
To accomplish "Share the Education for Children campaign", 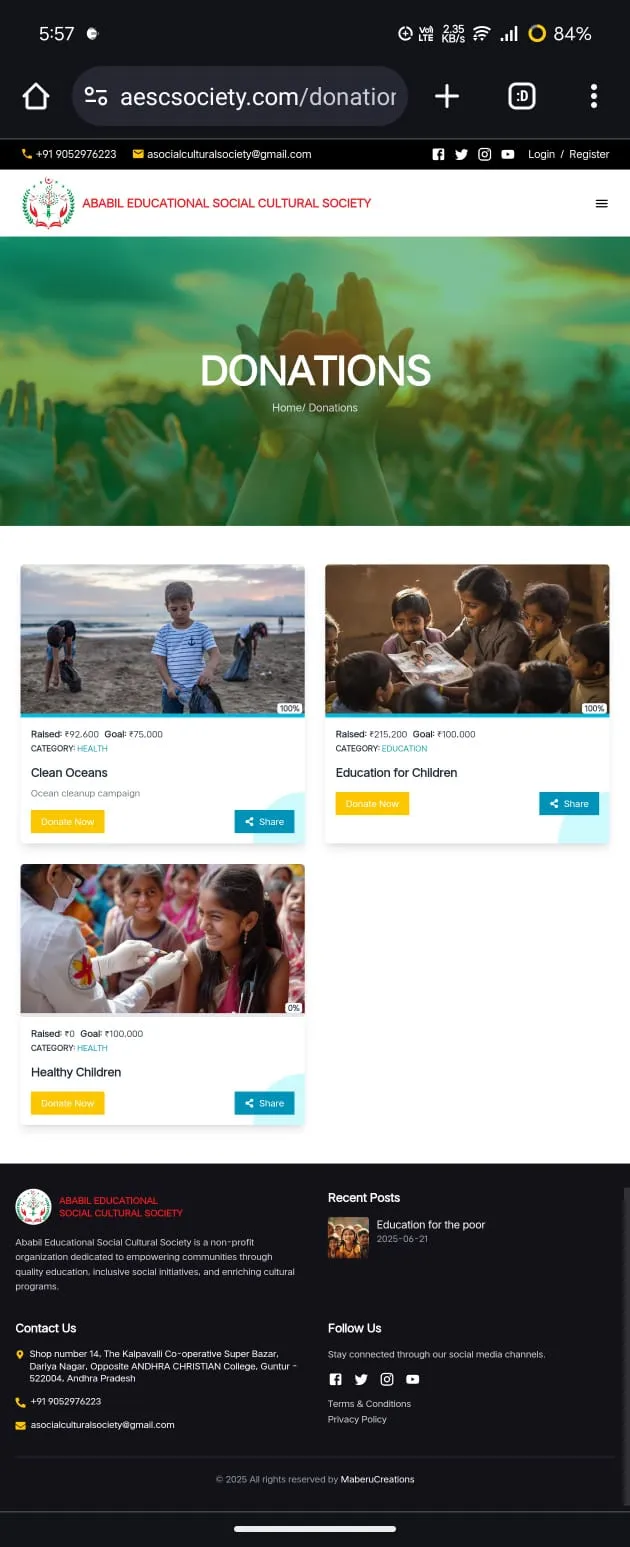I will (569, 803).
